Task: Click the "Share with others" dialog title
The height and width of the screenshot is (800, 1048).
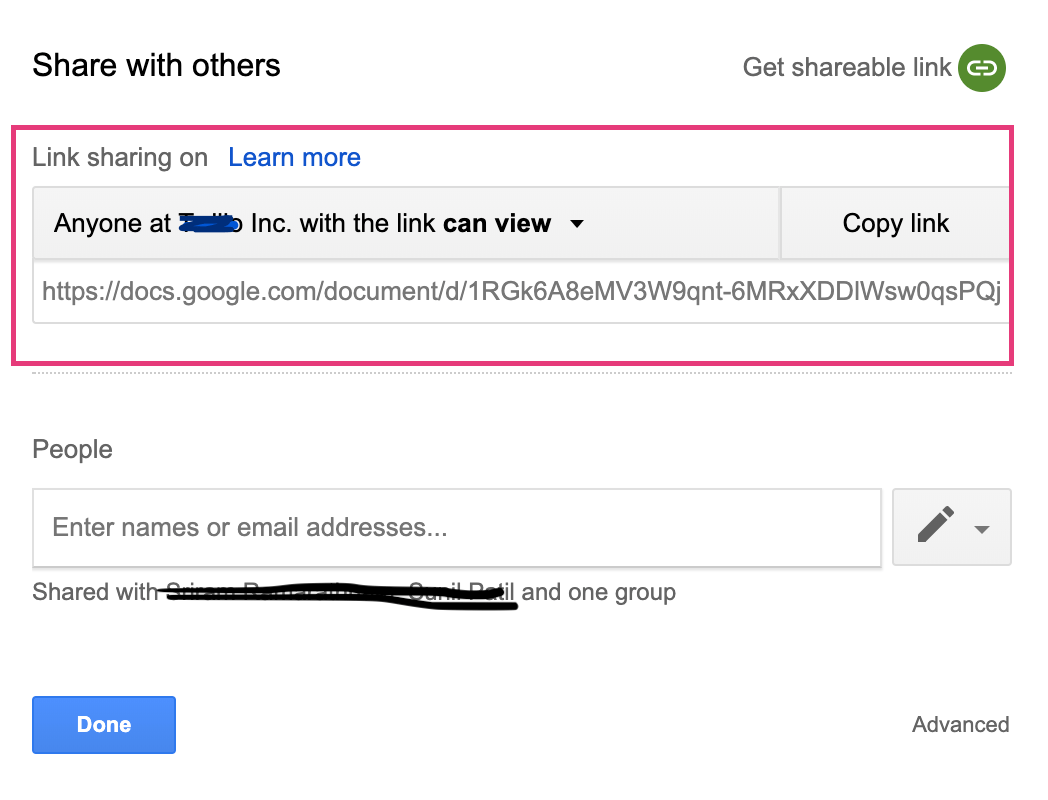Action: pos(156,66)
